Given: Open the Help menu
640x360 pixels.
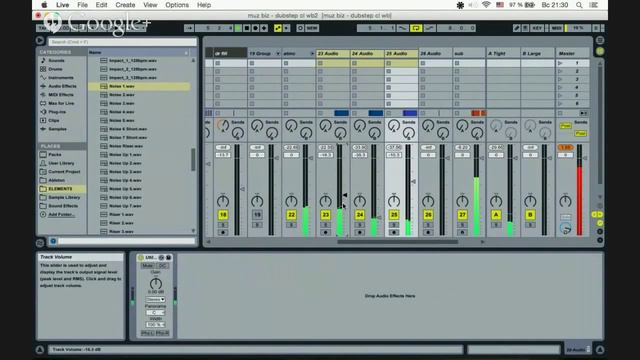Looking at the screenshot, I should click(204, 5).
